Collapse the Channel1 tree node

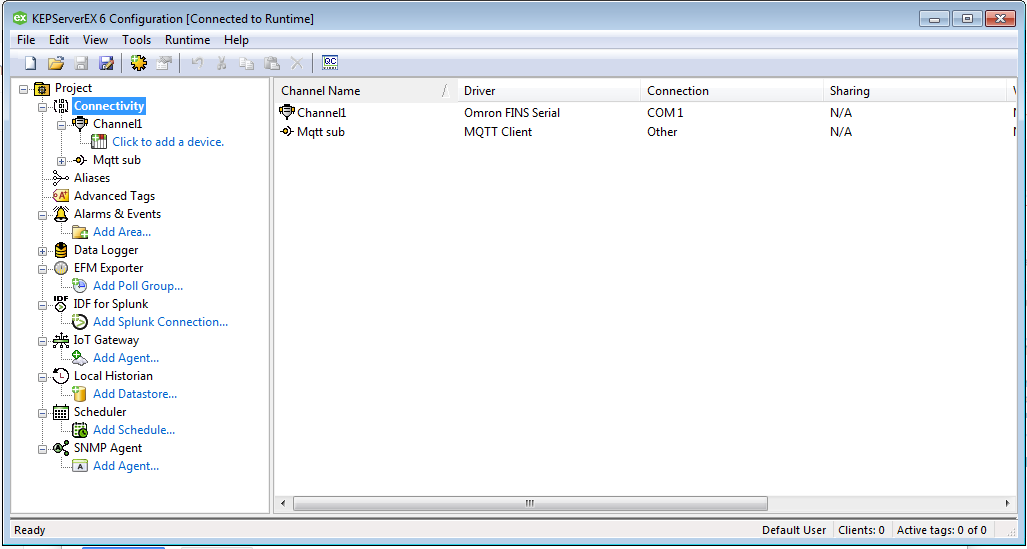coord(62,124)
